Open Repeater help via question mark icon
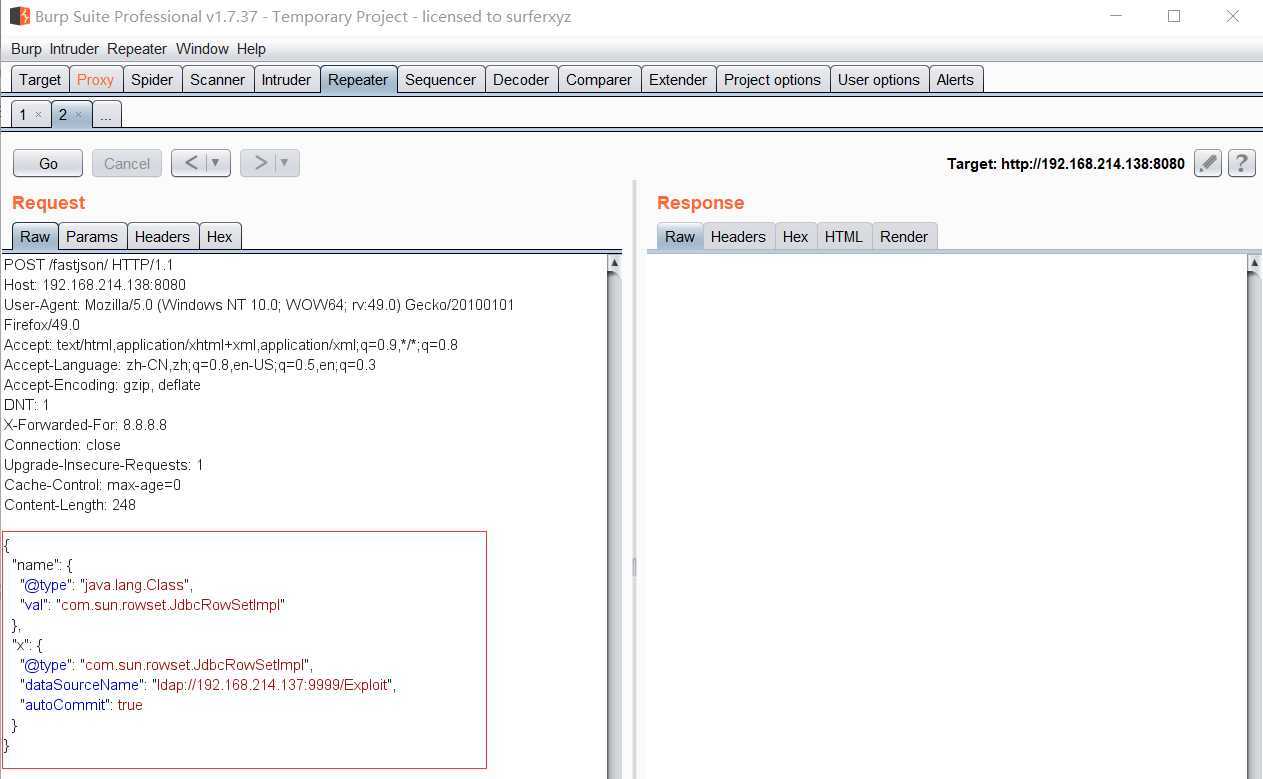 [x=1241, y=163]
